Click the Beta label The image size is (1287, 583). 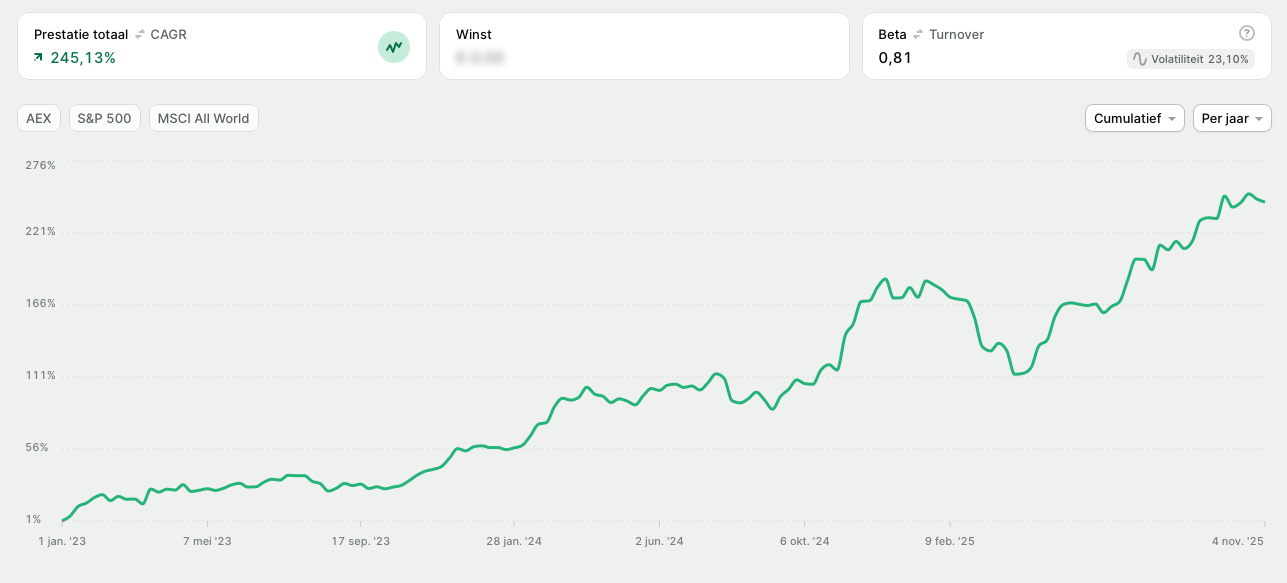click(x=892, y=34)
